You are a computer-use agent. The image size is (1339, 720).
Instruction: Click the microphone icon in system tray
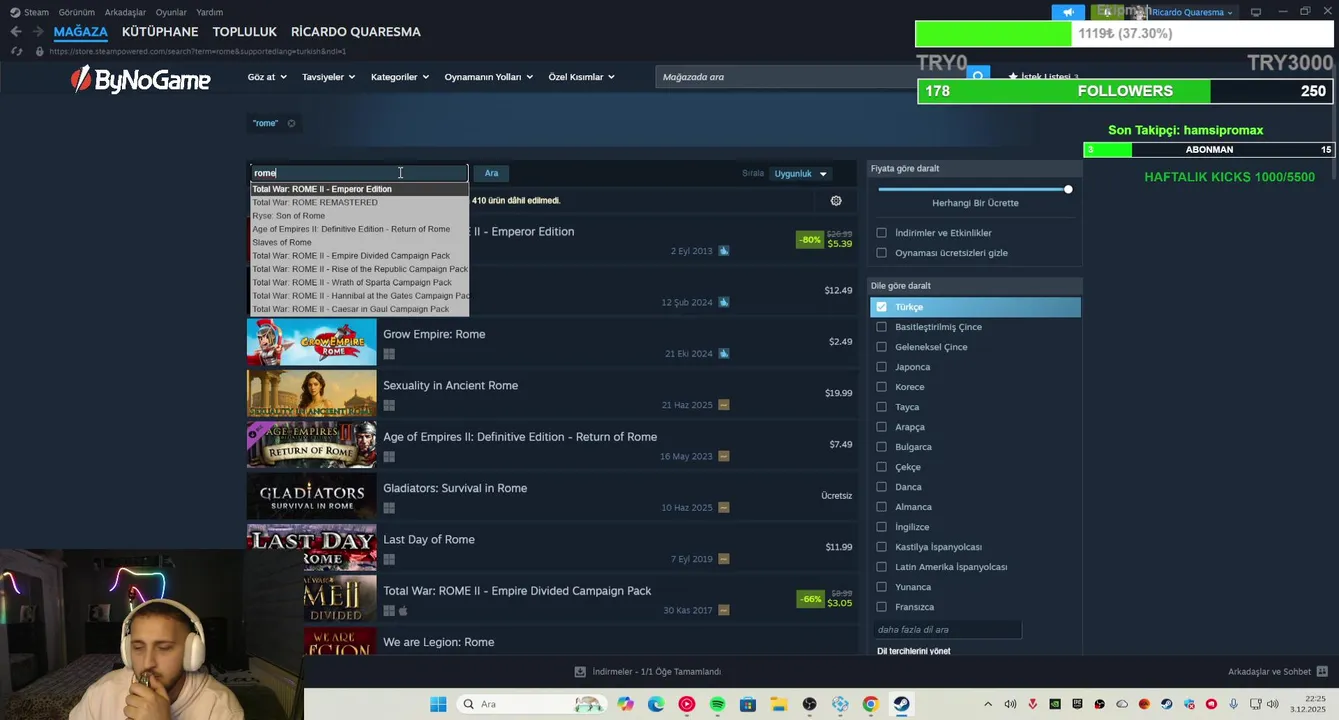point(1233,704)
